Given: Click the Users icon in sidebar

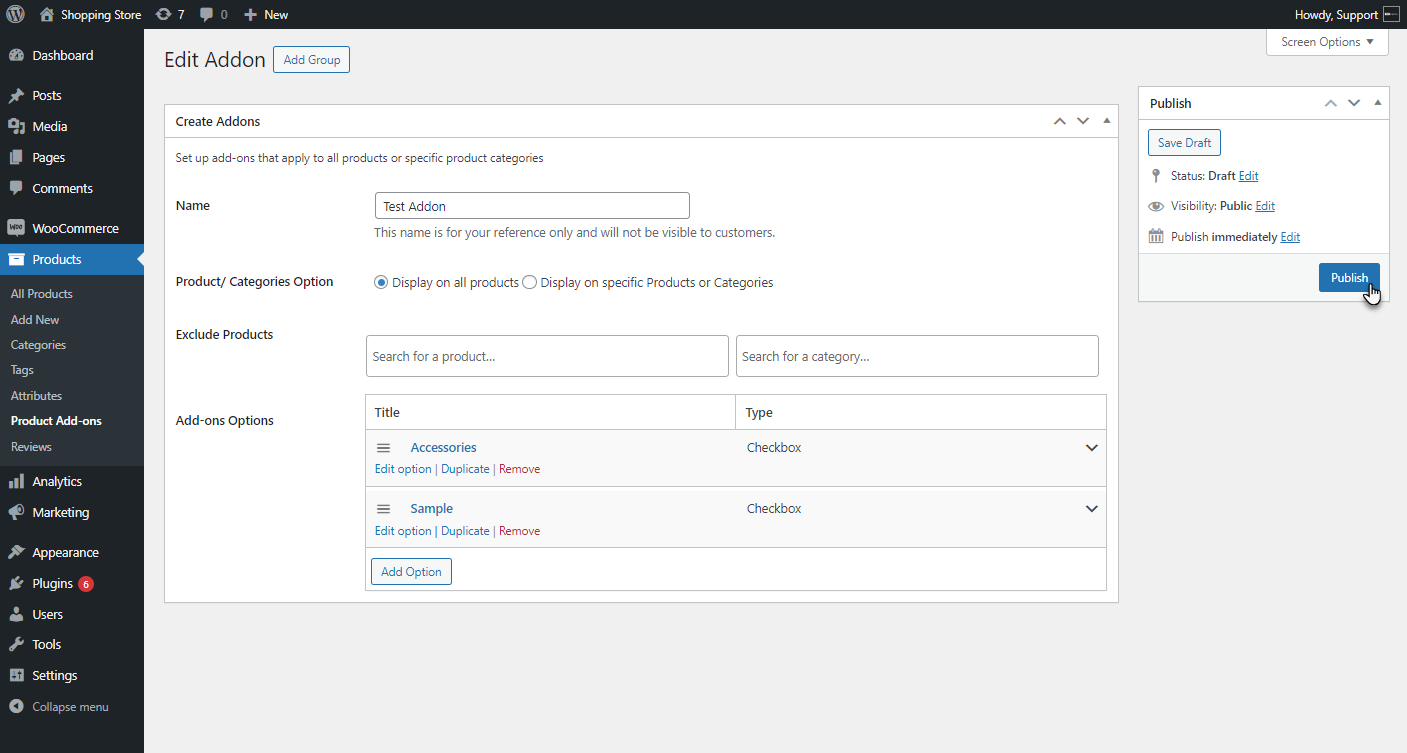Looking at the screenshot, I should [16, 614].
